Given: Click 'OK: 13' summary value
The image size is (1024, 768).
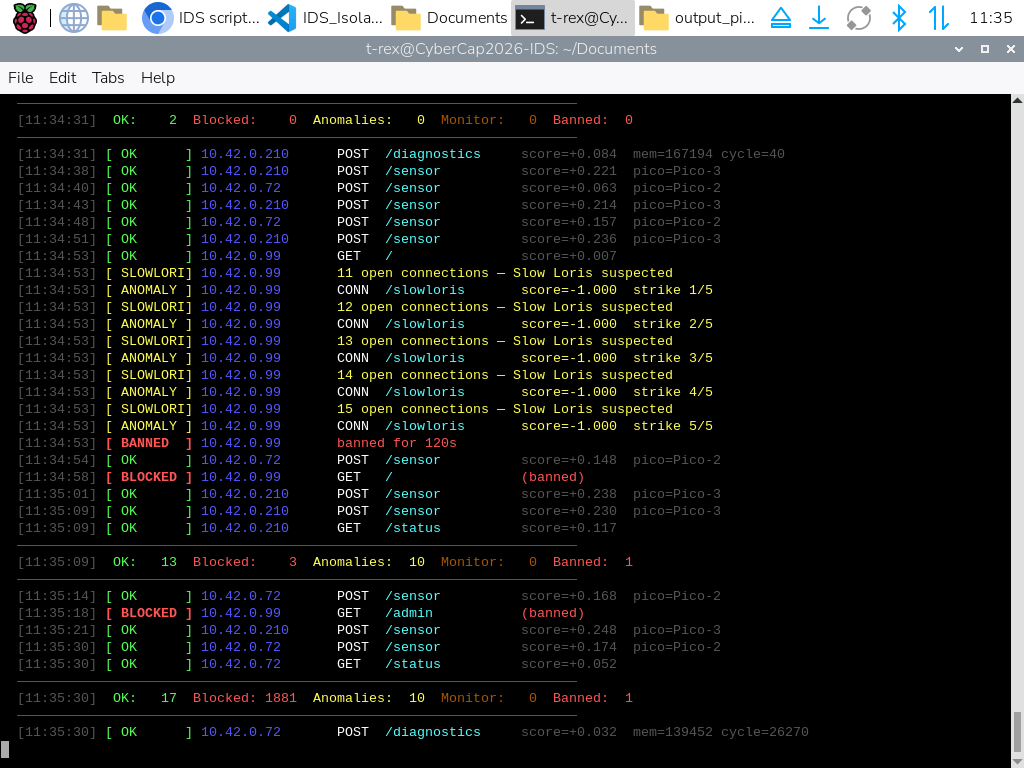Looking at the screenshot, I should click(144, 562).
